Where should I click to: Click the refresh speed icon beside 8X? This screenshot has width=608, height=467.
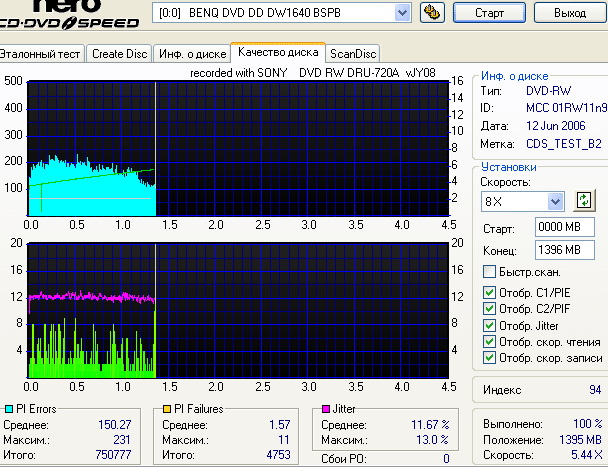pos(584,201)
